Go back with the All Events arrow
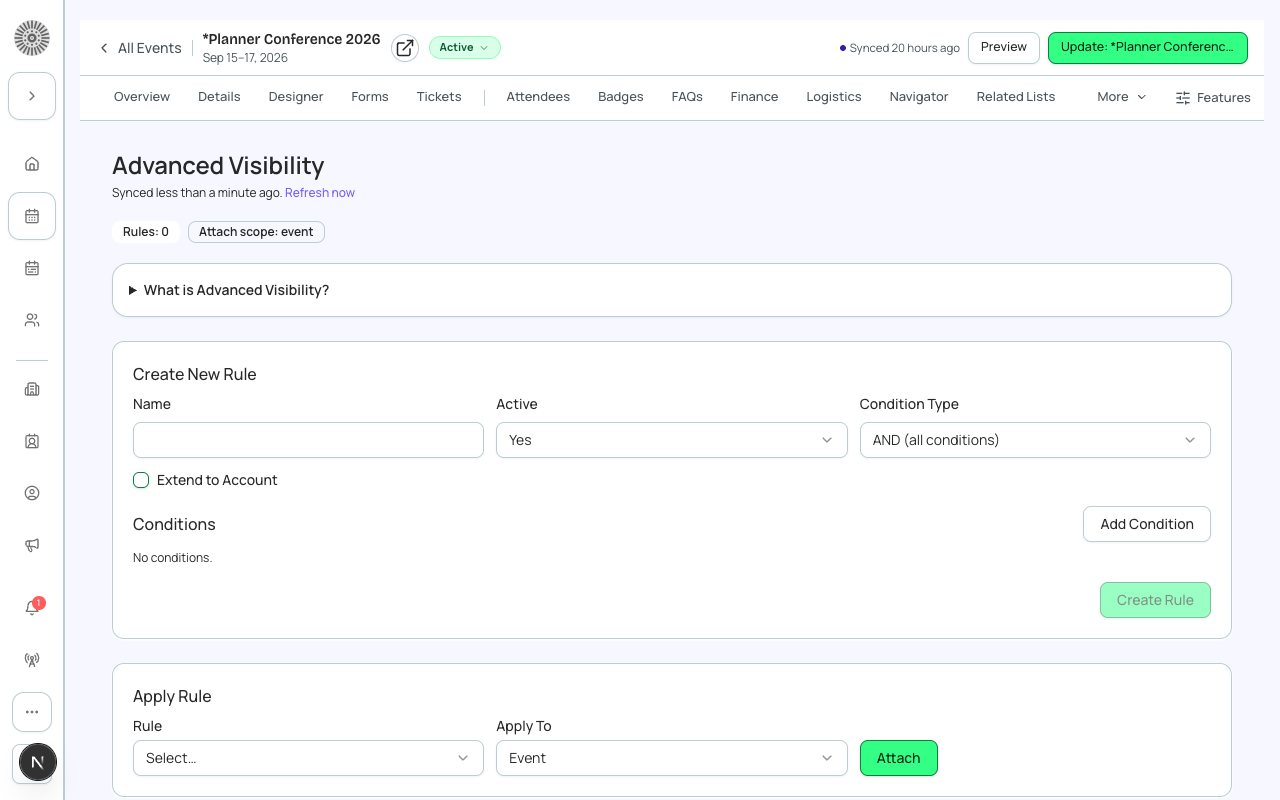 (x=104, y=48)
